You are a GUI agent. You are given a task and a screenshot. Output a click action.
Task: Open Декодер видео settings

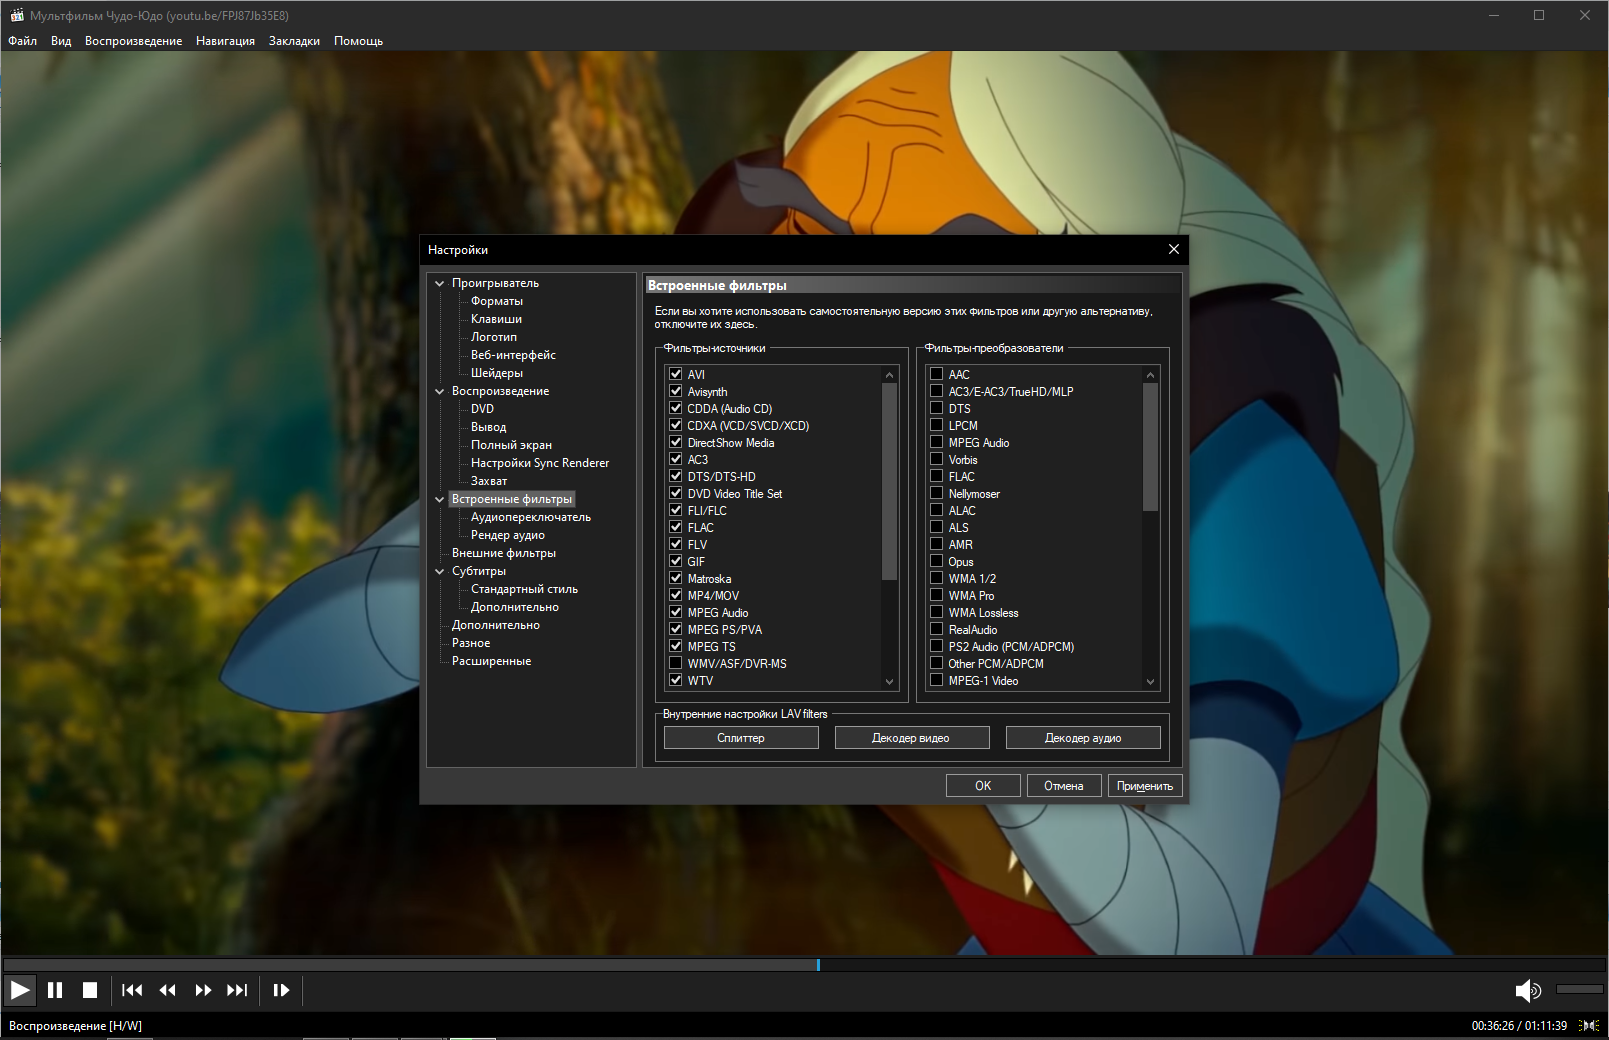click(x=911, y=738)
